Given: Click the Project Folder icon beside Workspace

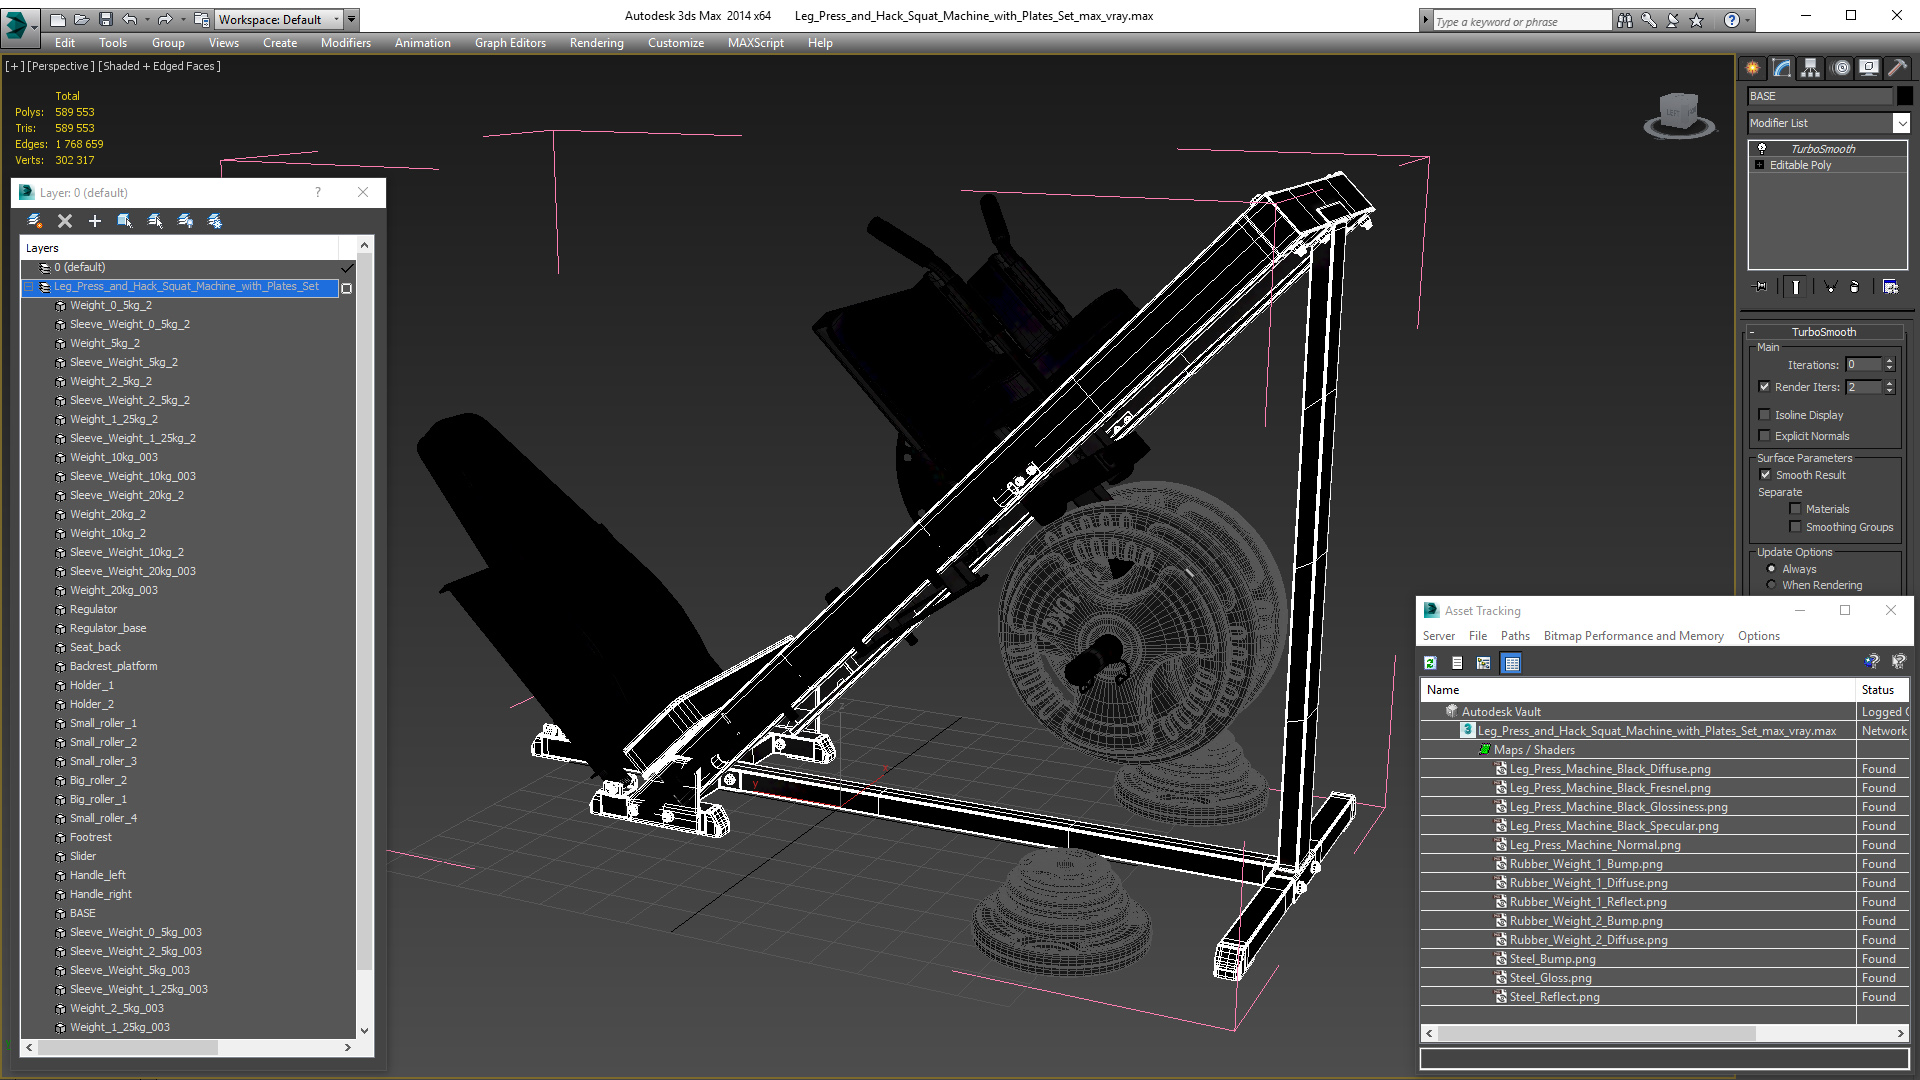Looking at the screenshot, I should coord(202,19).
